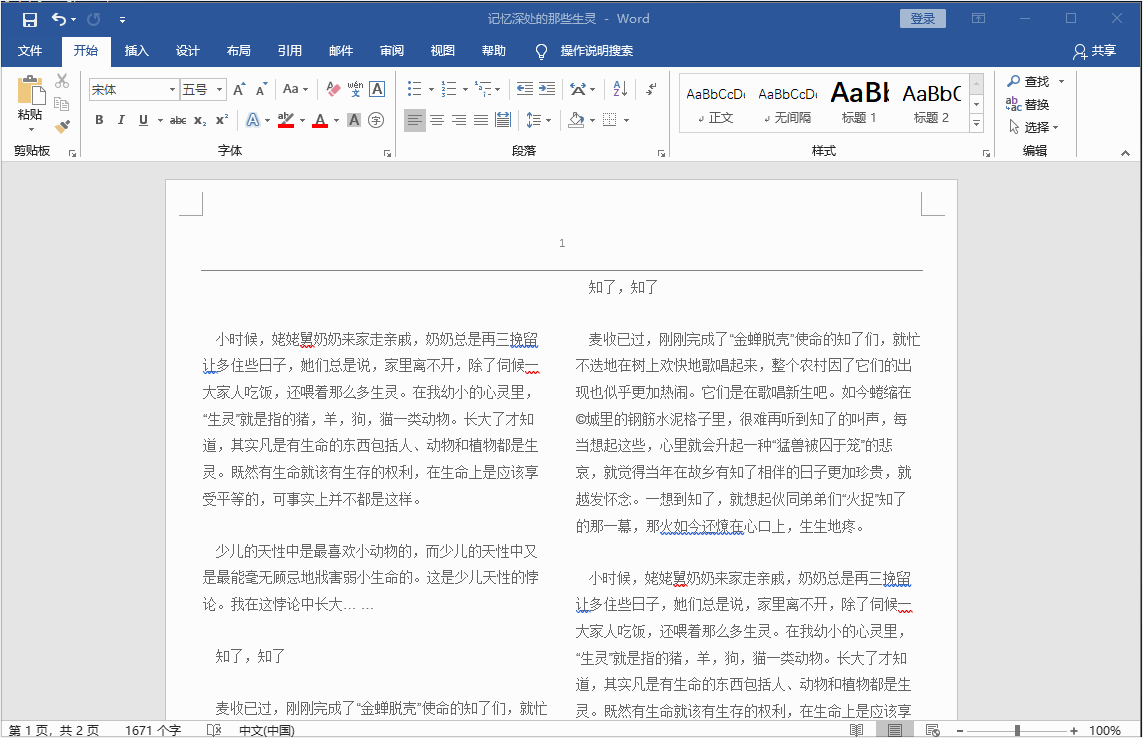This screenshot has height=738, width=1143.
Task: Click the Sort A-Z icon
Action: coord(620,90)
